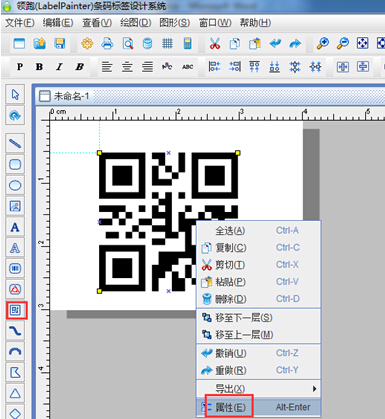This screenshot has height=419, width=385.
Task: Click the copy toolbar icon
Action: click(235, 44)
